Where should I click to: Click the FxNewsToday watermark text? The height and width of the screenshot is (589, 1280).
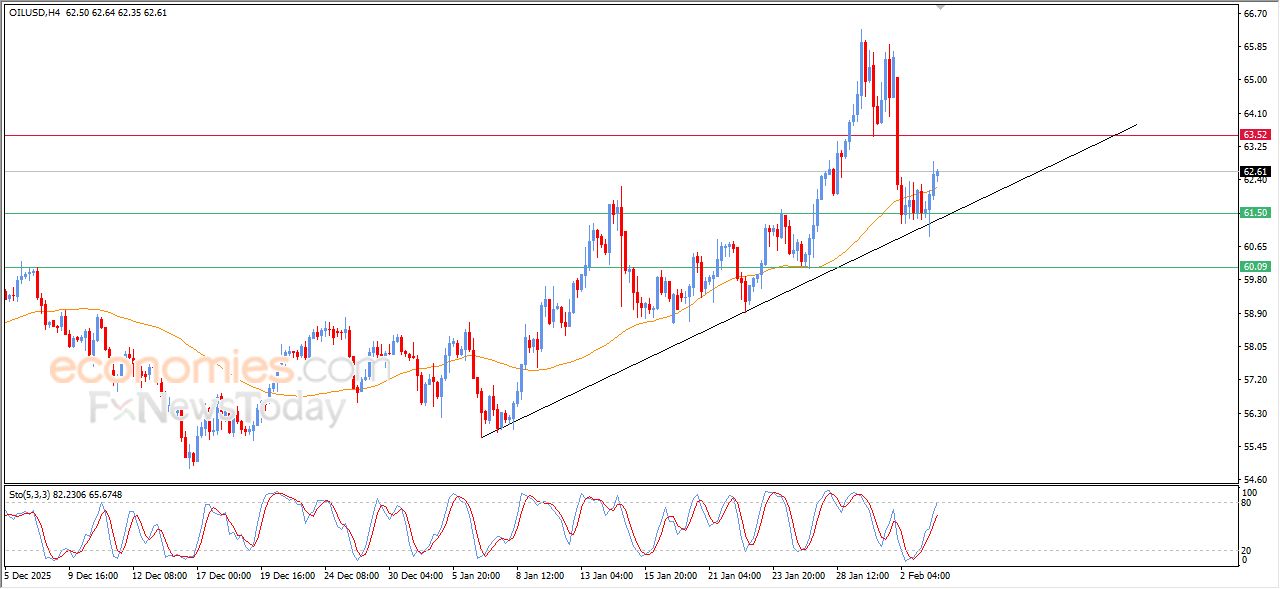[x=217, y=408]
